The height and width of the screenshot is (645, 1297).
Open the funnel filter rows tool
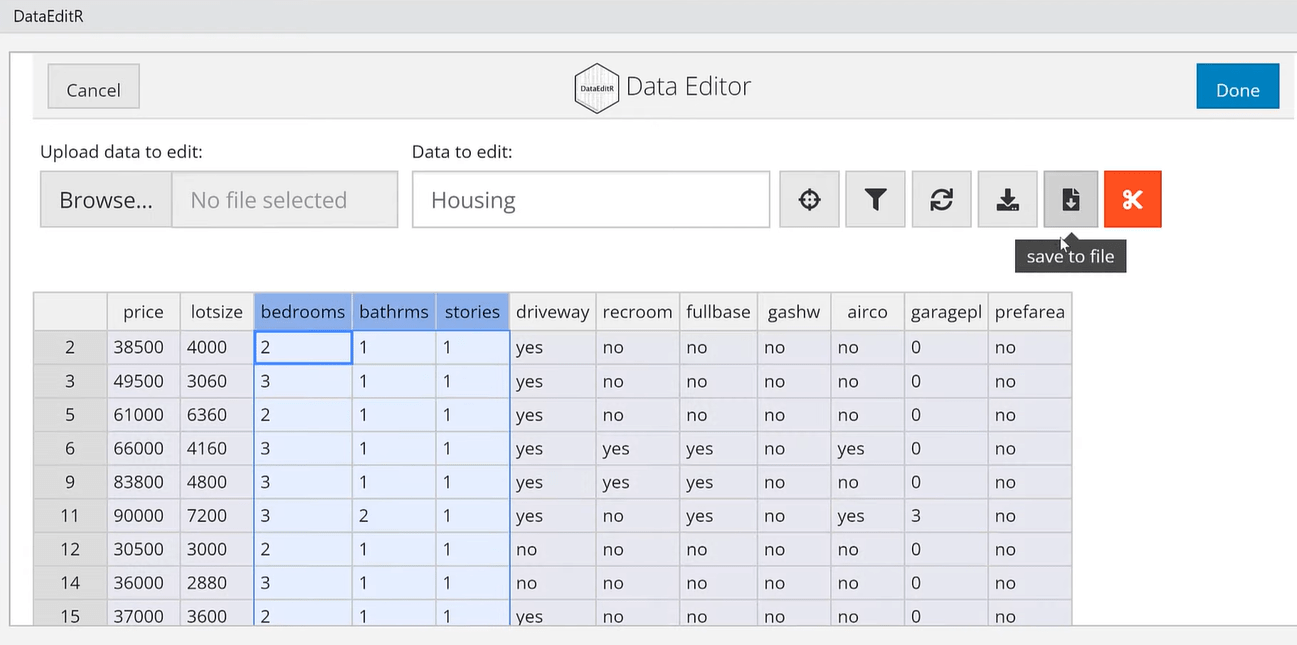pos(875,200)
